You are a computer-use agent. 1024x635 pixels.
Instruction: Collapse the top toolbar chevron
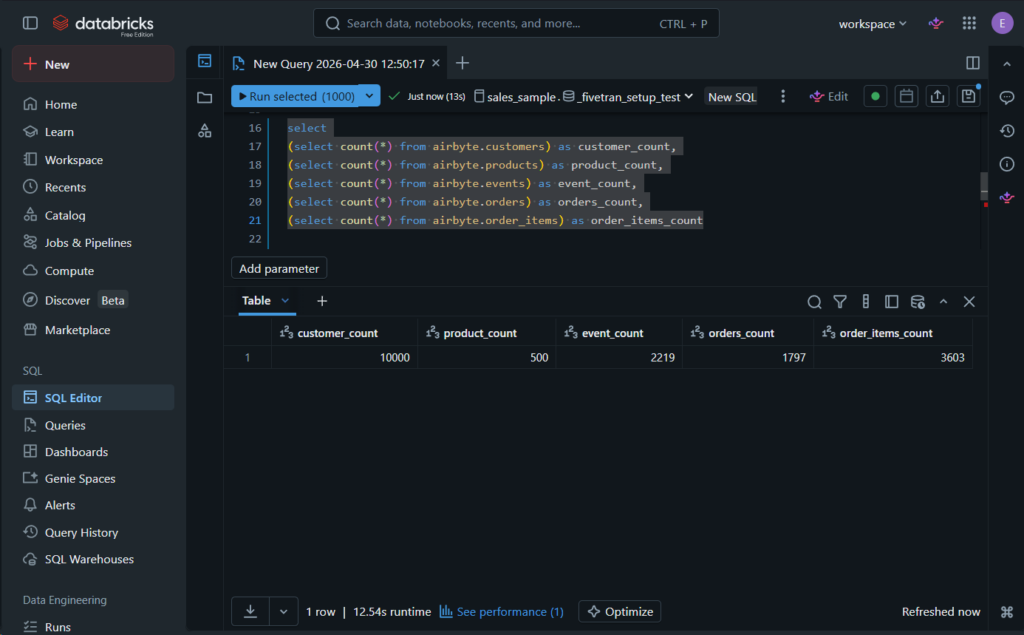[x=1006, y=64]
